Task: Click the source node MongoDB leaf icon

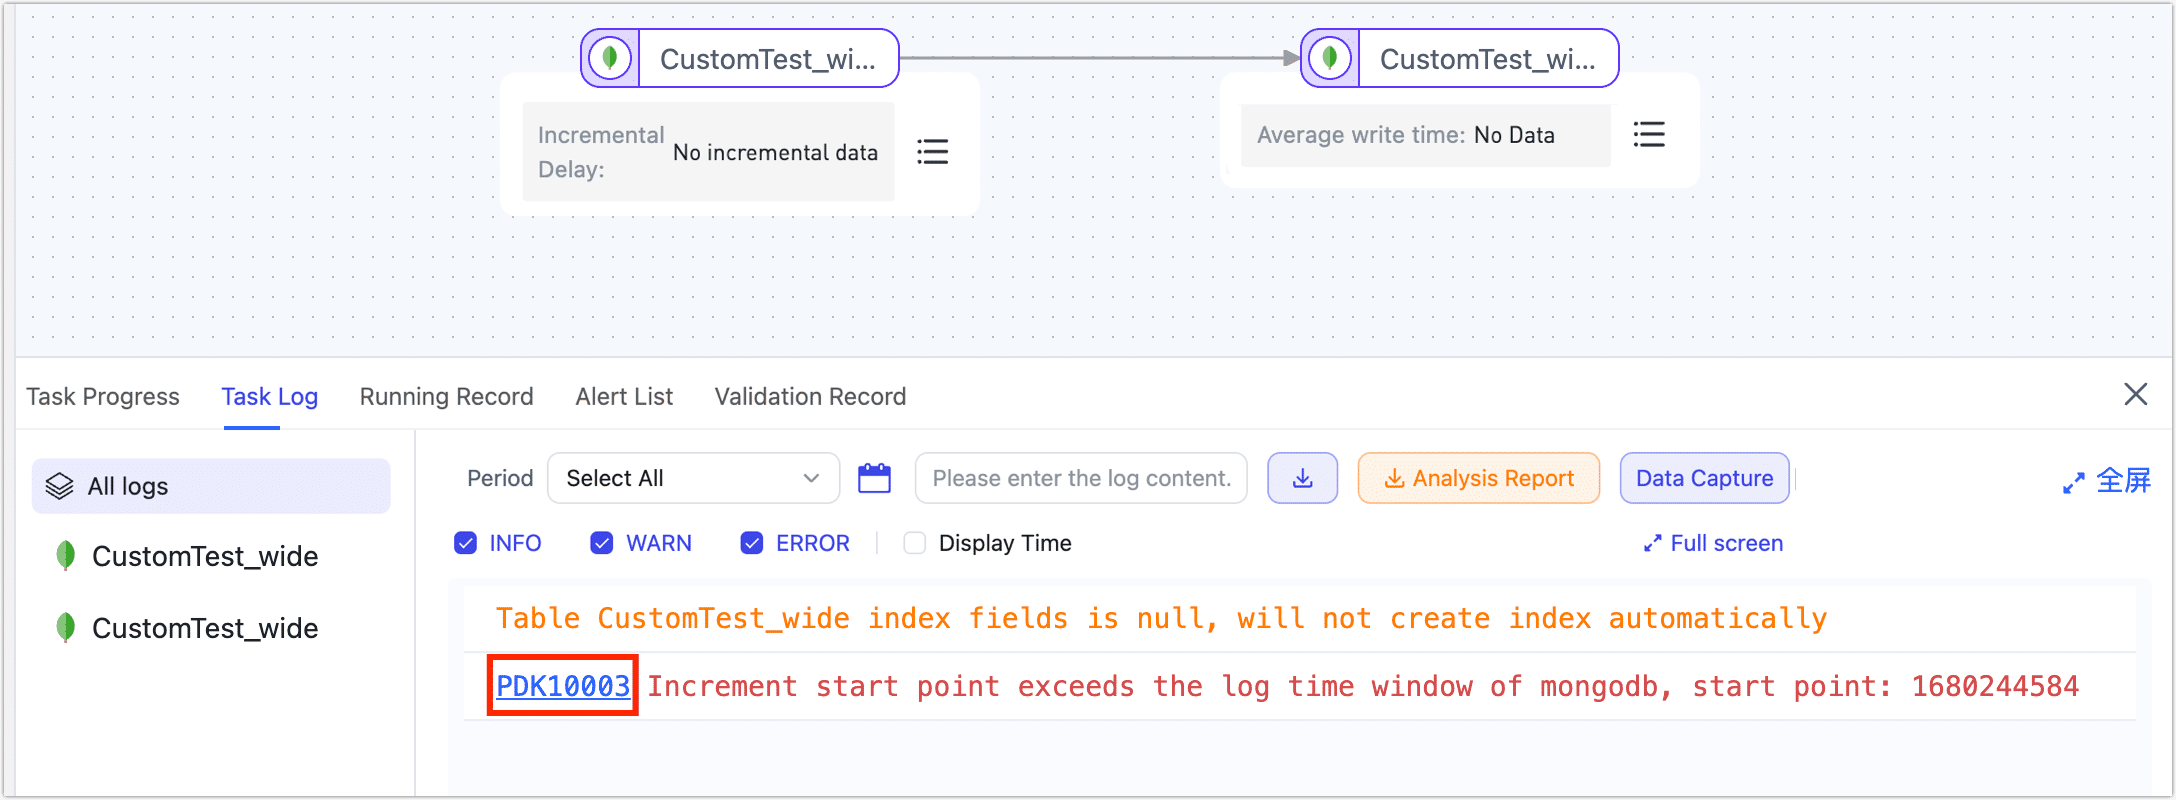Action: [610, 58]
